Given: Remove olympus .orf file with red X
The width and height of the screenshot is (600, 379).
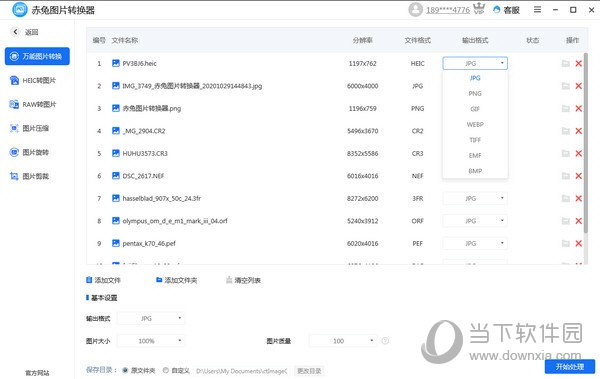Looking at the screenshot, I should click(579, 221).
